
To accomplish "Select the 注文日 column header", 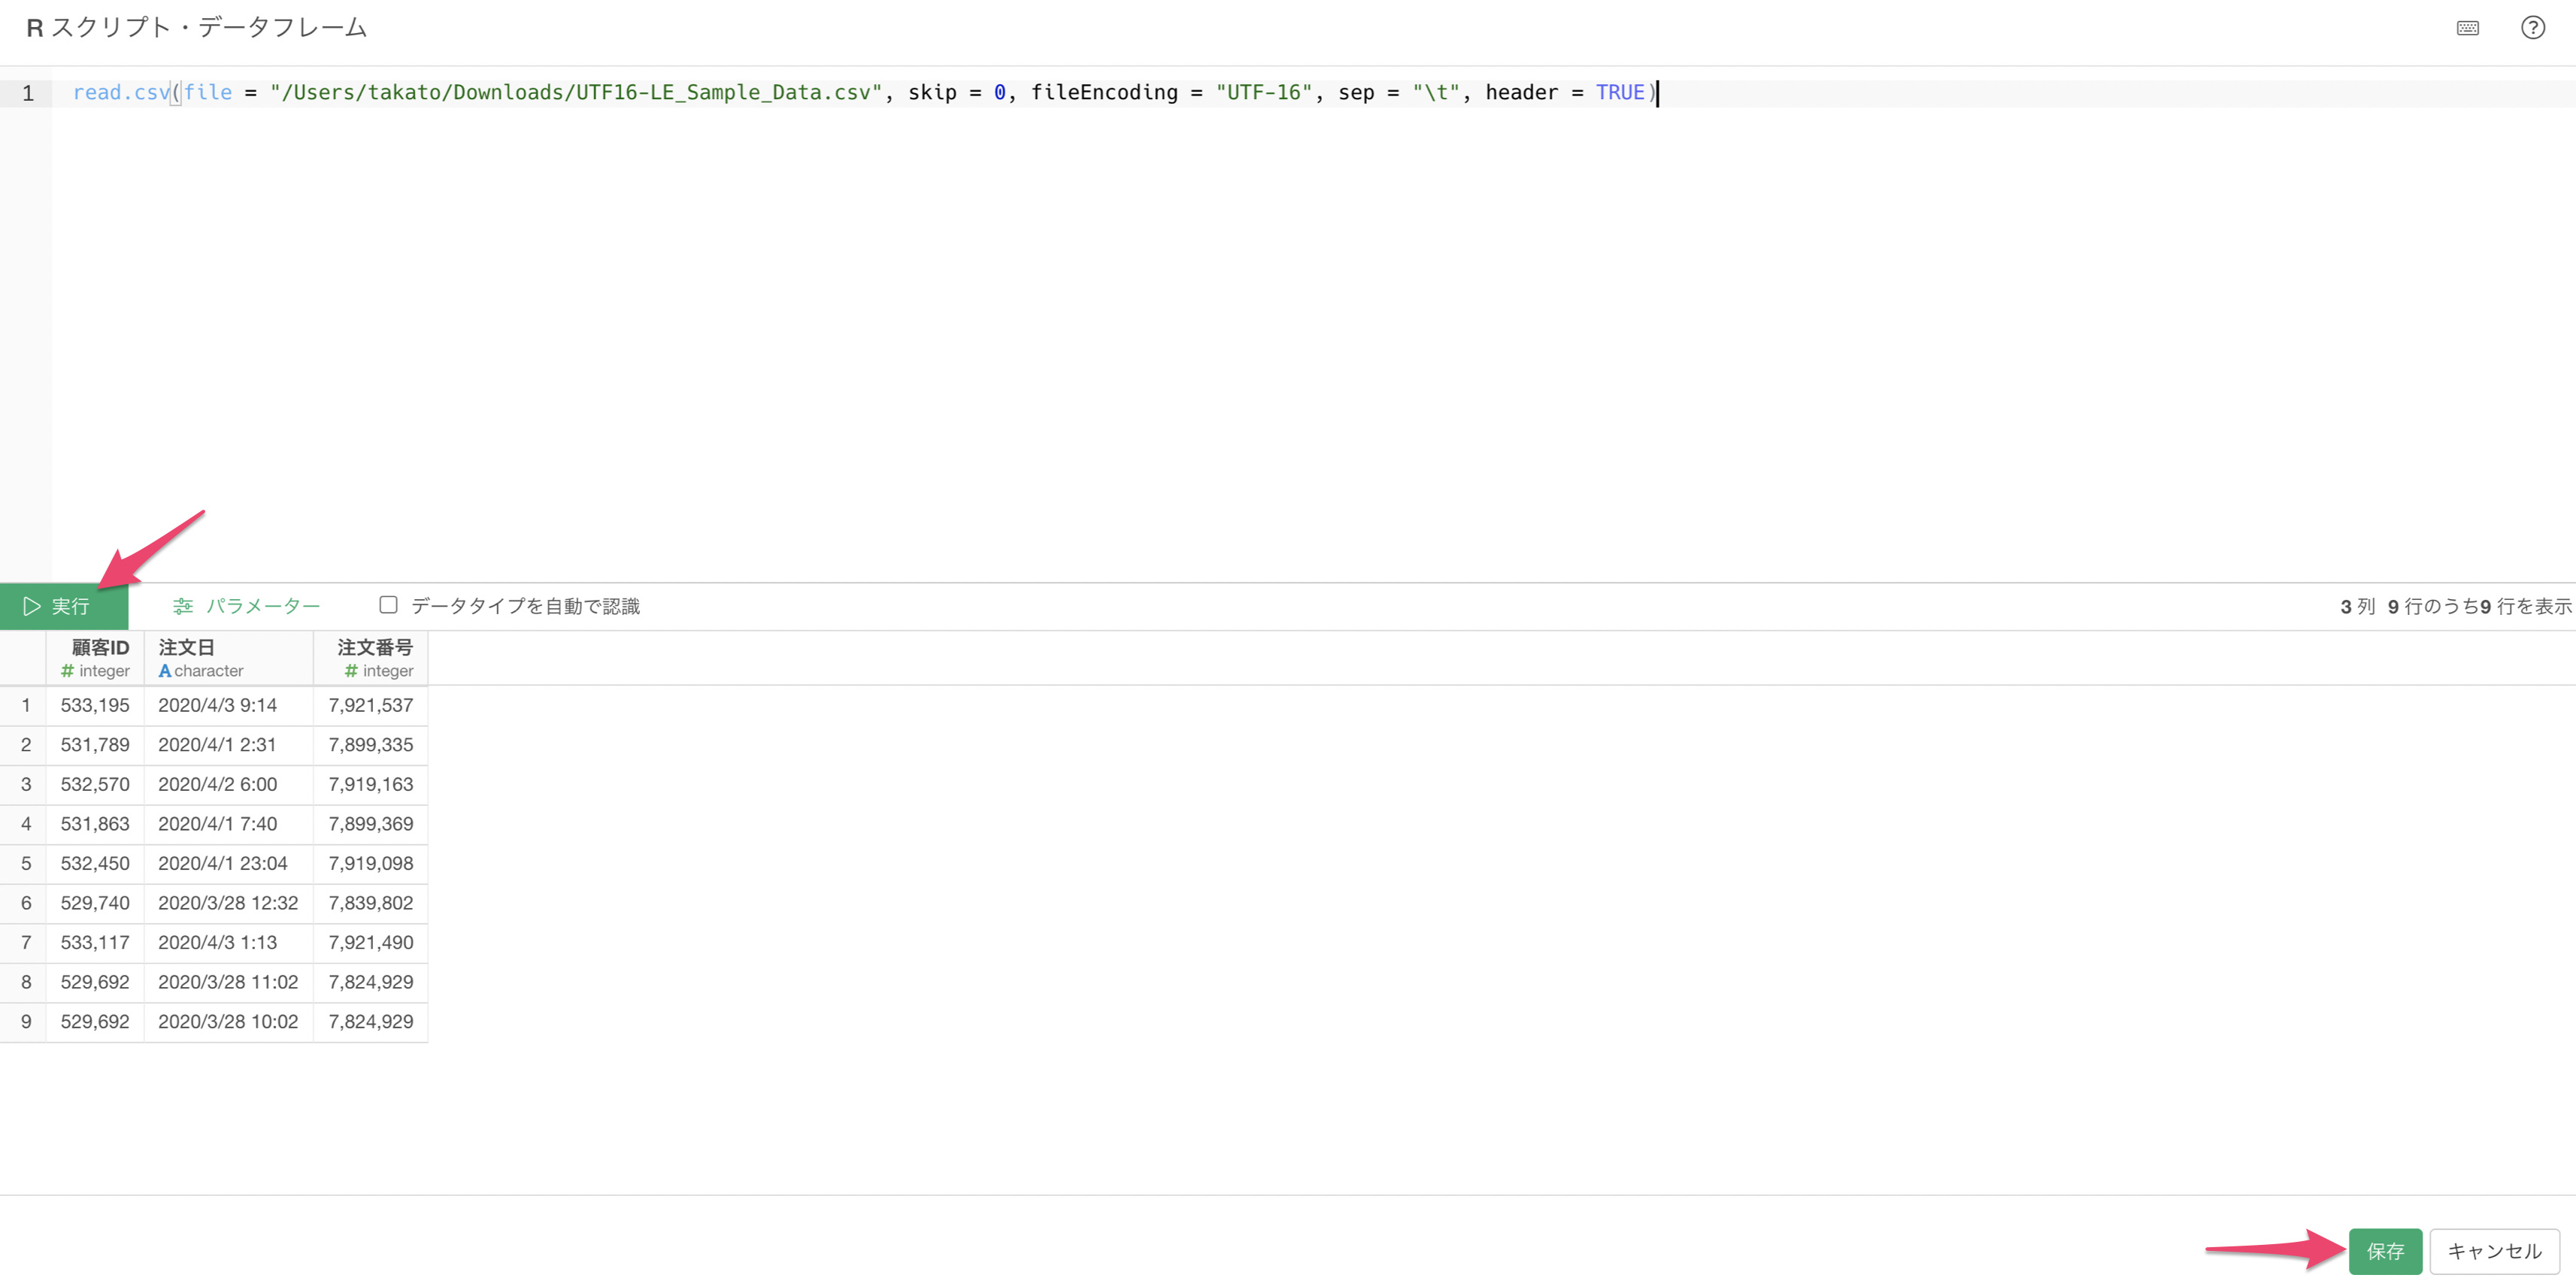I will pyautogui.click(x=186, y=647).
